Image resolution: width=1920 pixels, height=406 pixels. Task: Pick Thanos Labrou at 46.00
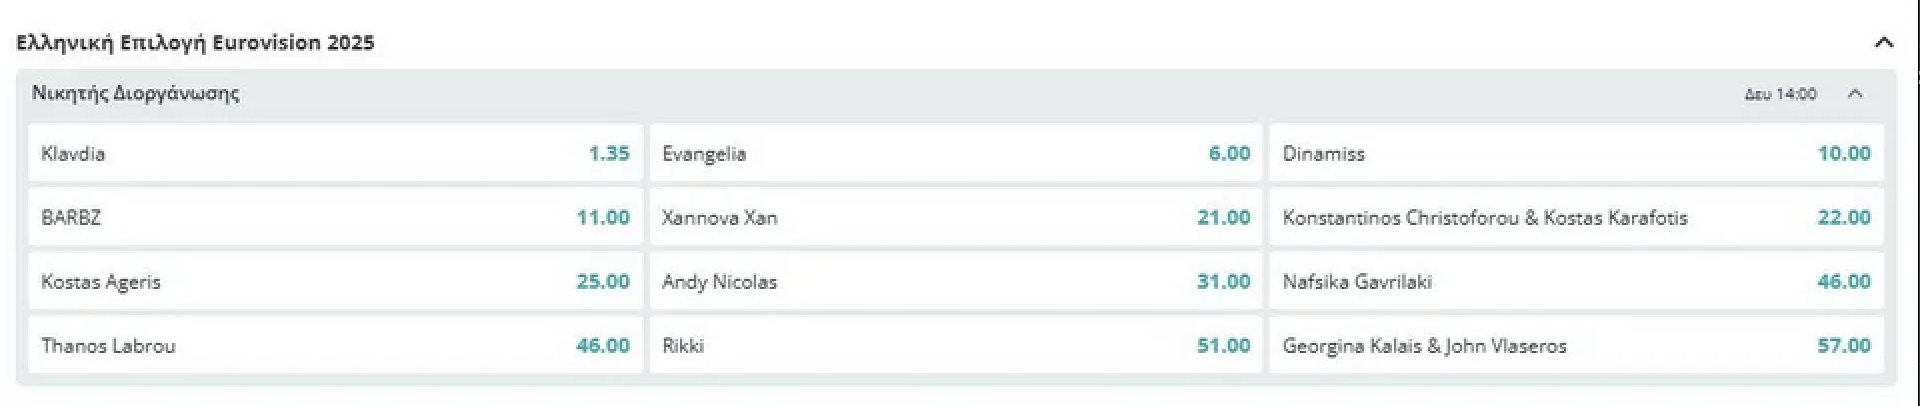335,345
